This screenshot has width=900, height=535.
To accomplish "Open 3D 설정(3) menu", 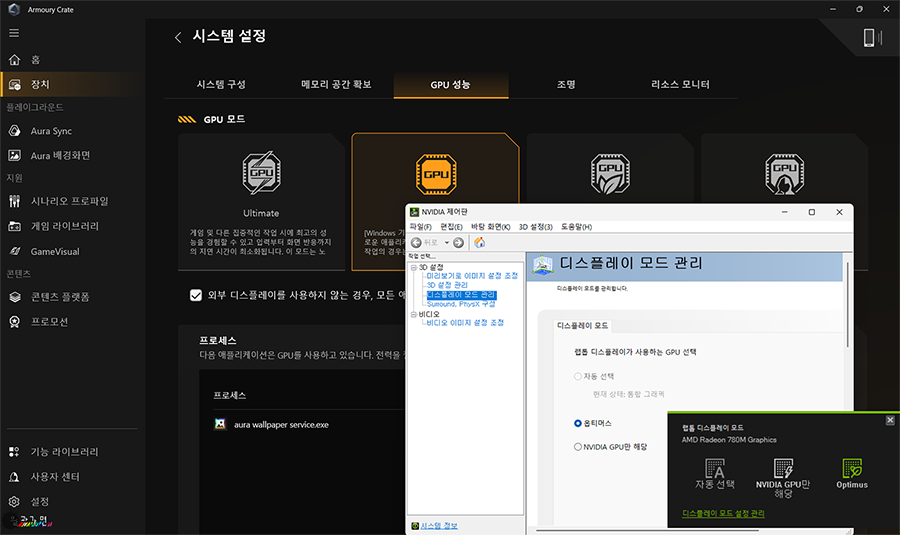I will (536, 227).
